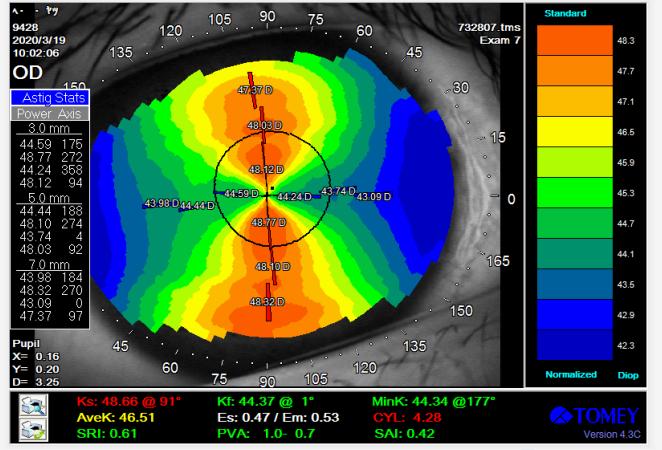Pick the 45.3 bright green scale swatch
Screen dimensions: 662x450
575,193
